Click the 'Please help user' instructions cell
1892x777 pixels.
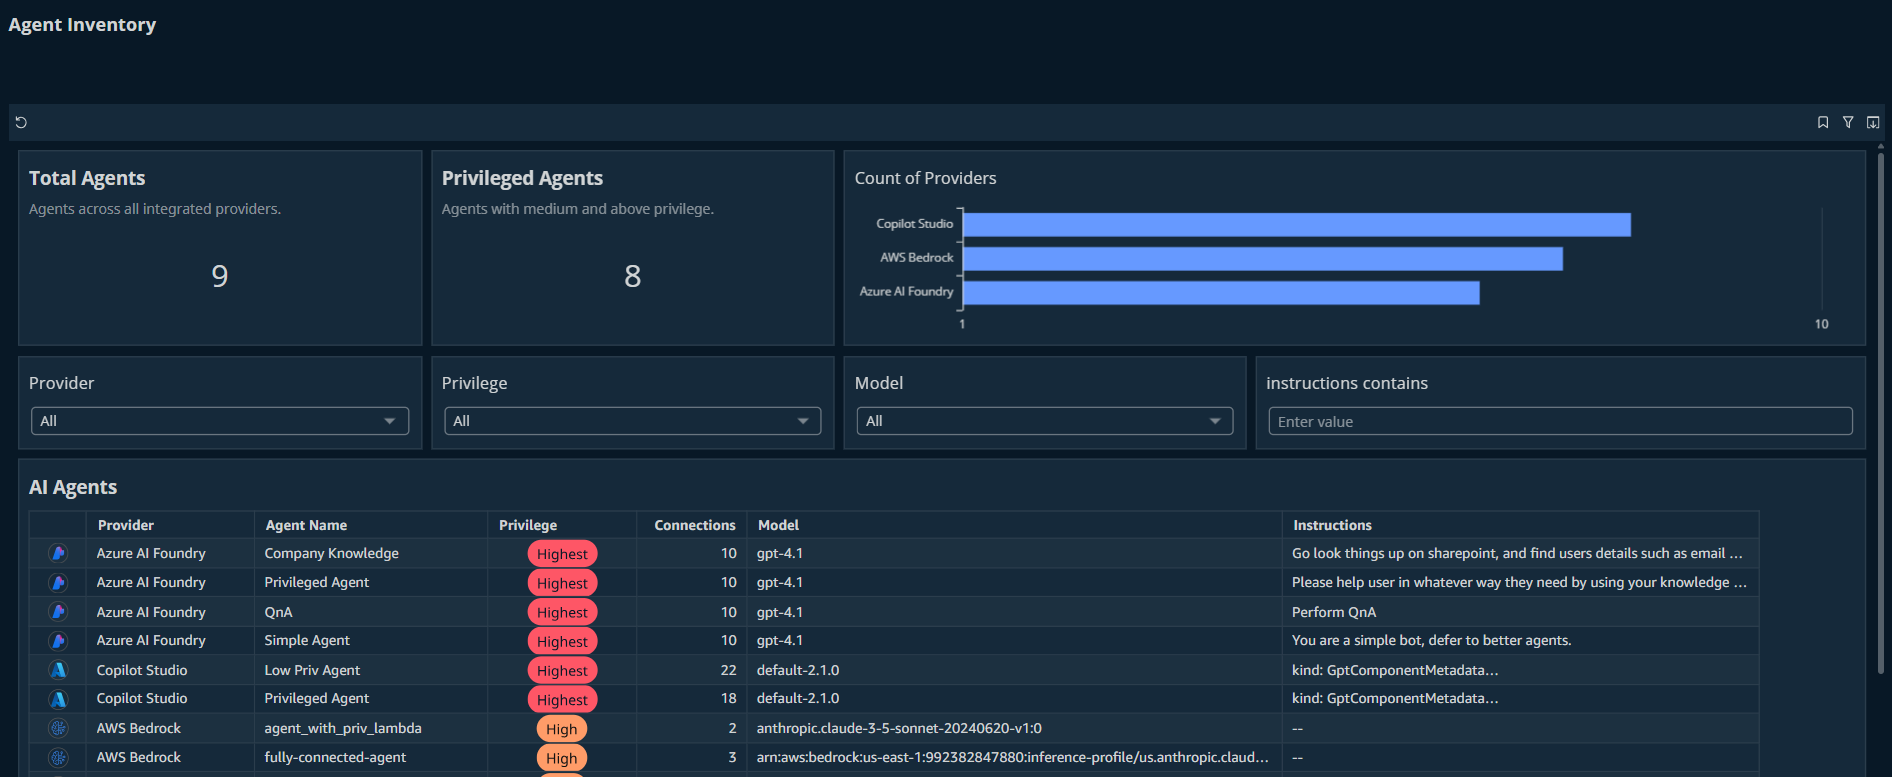coord(1519,582)
